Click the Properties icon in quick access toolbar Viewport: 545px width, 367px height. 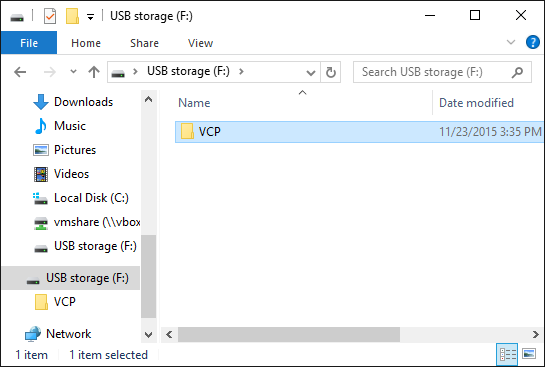[x=50, y=16]
